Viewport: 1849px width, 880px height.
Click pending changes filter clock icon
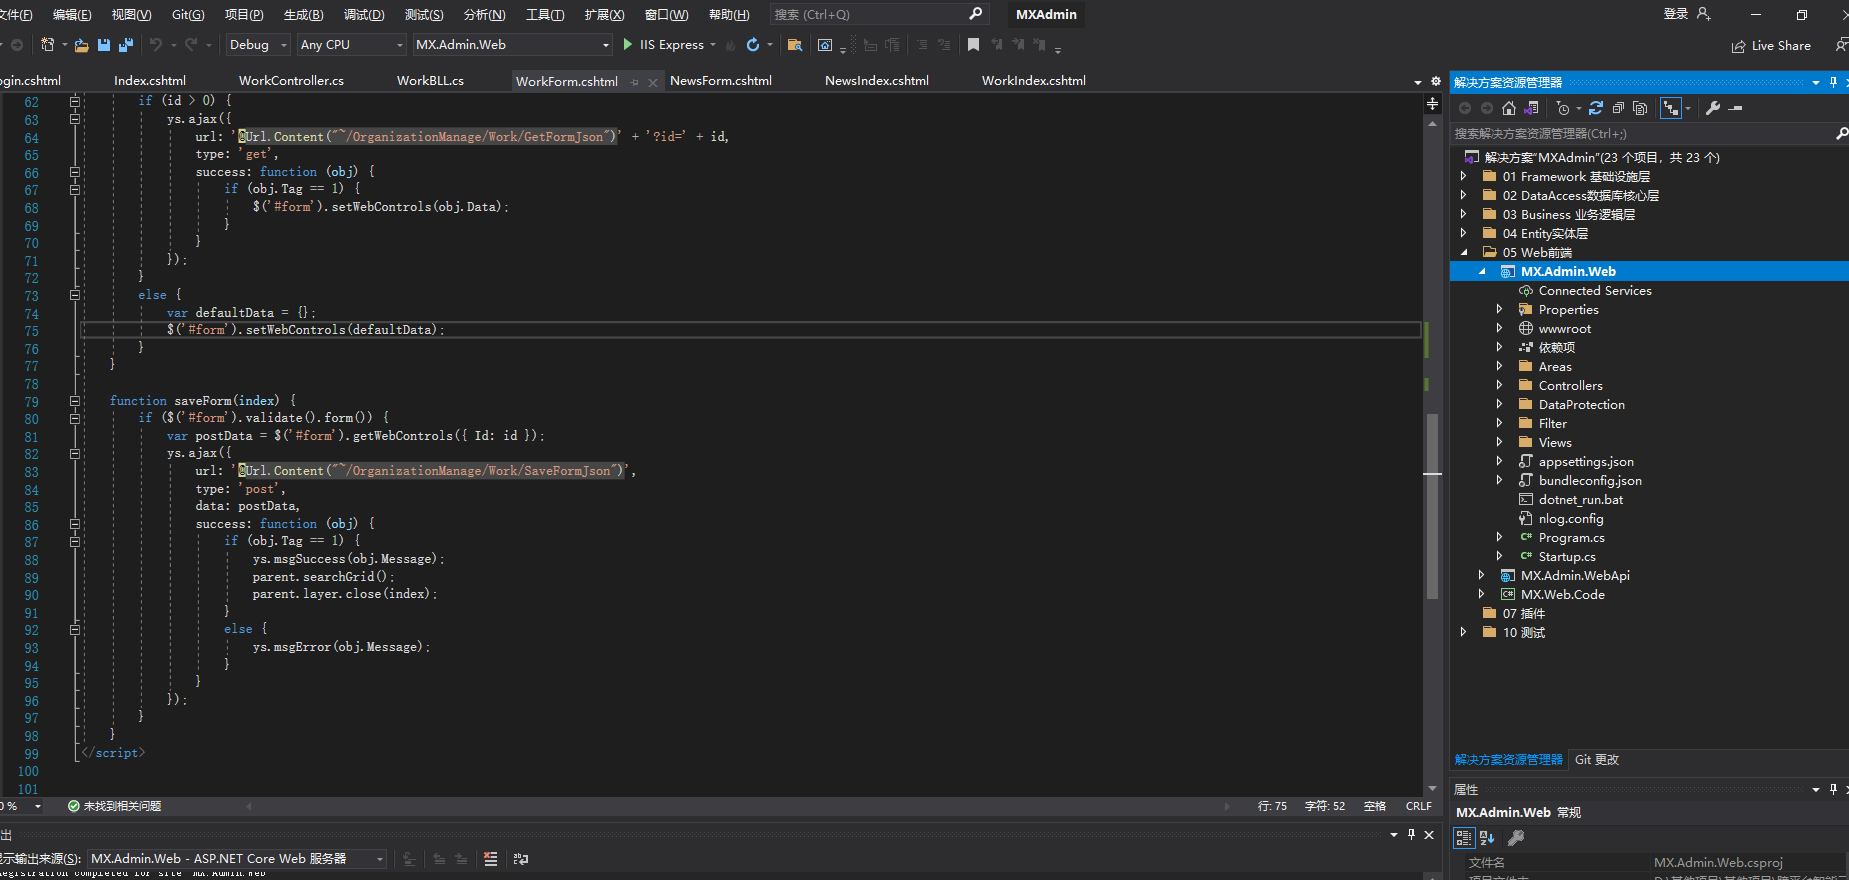click(1563, 108)
